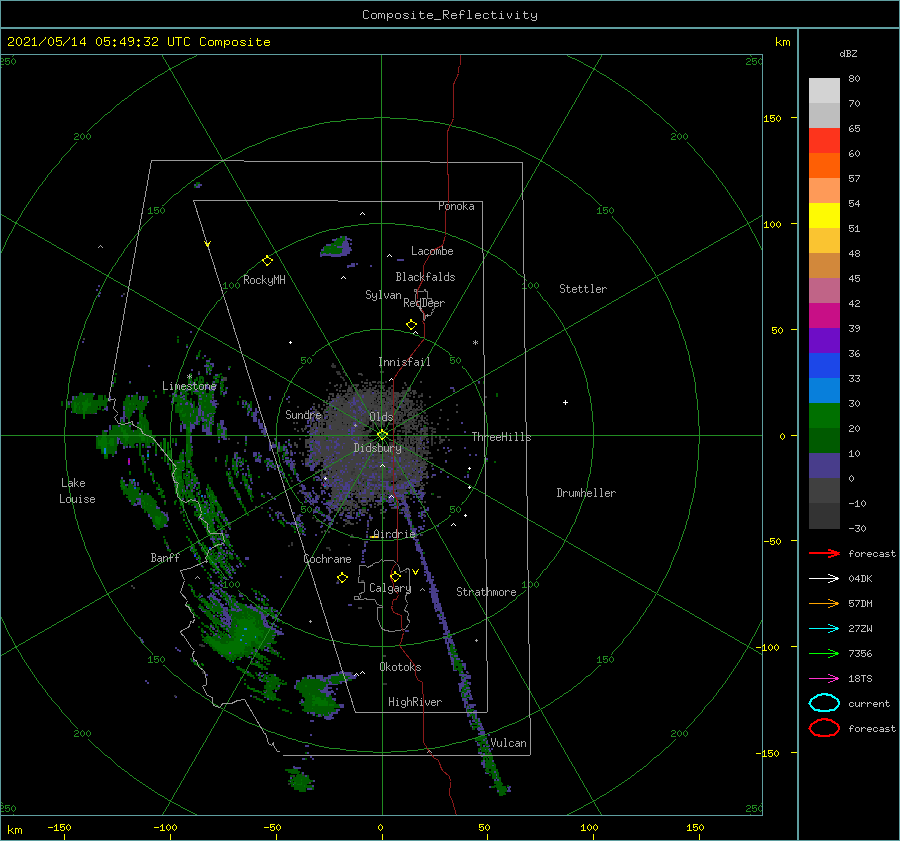
Task: Select the HighRiver label
Action: pyautogui.click(x=415, y=702)
